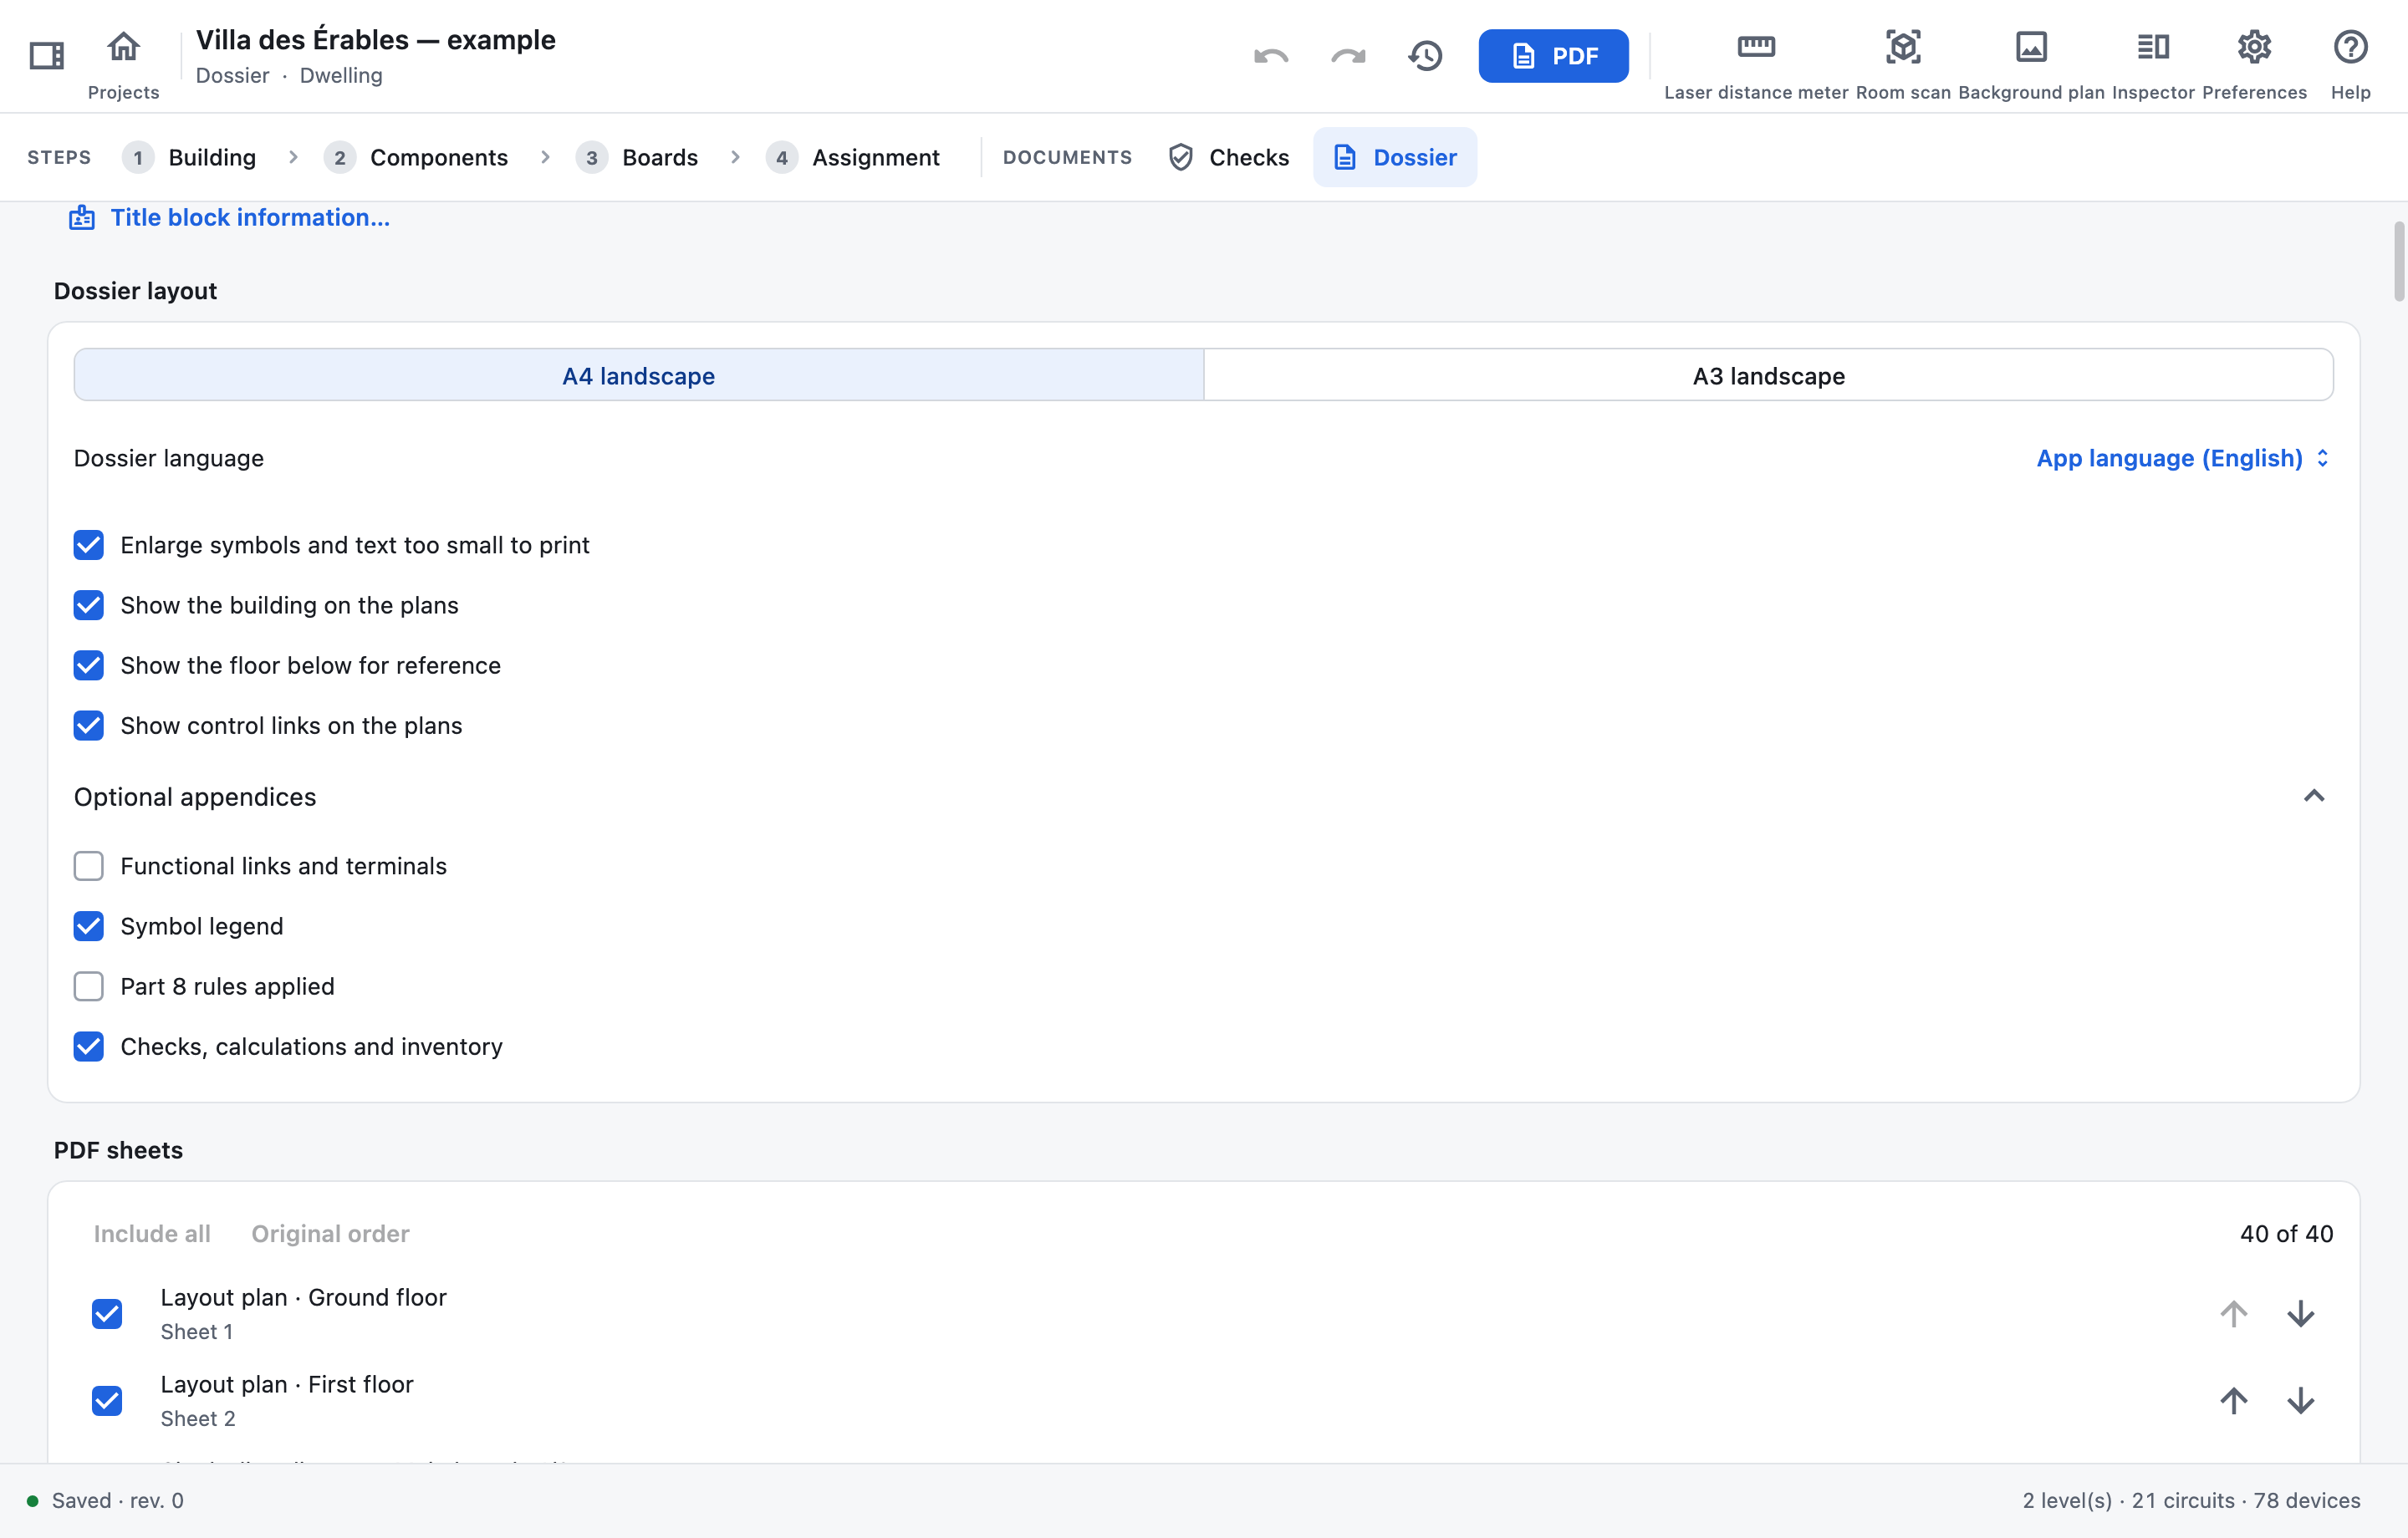Open revision history clock icon

[1425, 56]
